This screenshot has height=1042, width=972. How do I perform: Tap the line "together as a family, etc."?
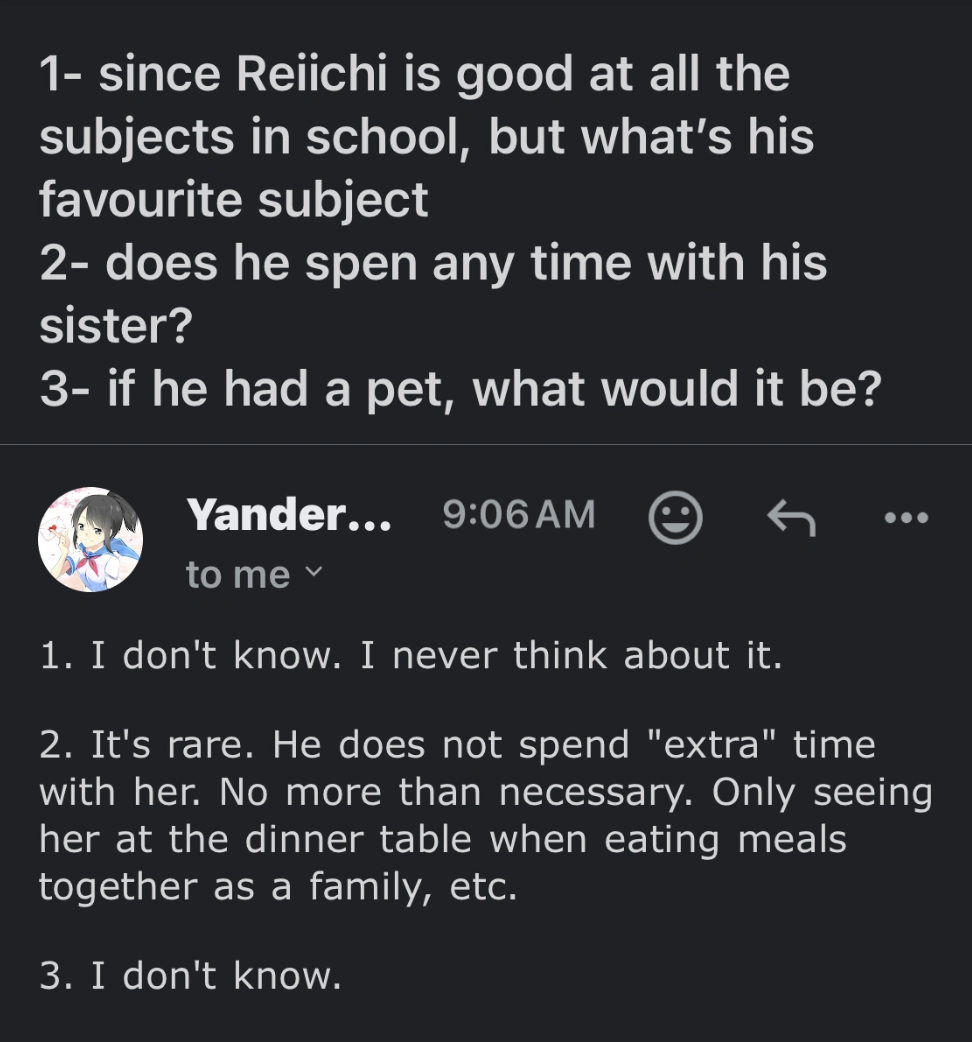pyautogui.click(x=278, y=886)
